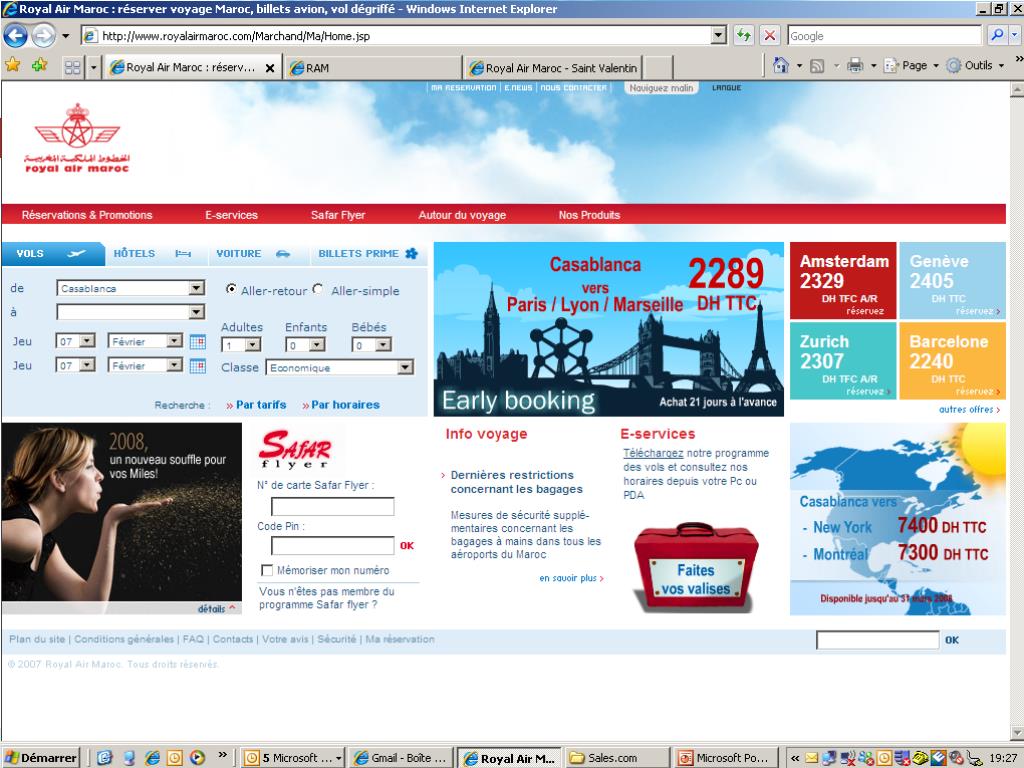Open calendar icon for return date

pos(197,365)
